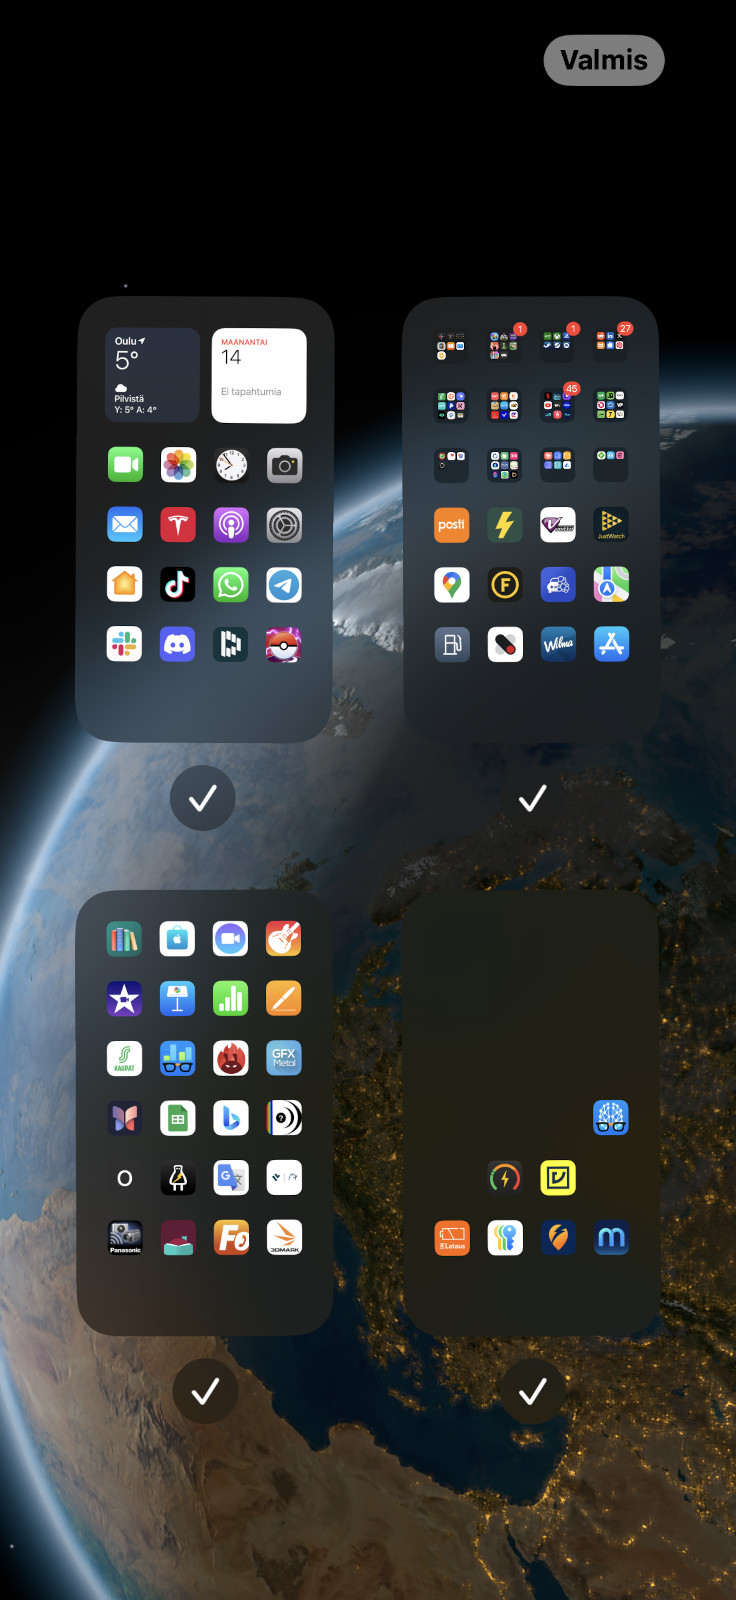736x1600 pixels.
Task: Tap the Apple Store shopping bag icon
Action: [177, 939]
